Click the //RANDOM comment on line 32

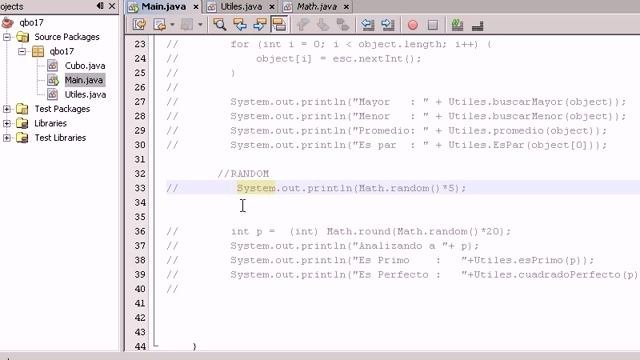243,174
